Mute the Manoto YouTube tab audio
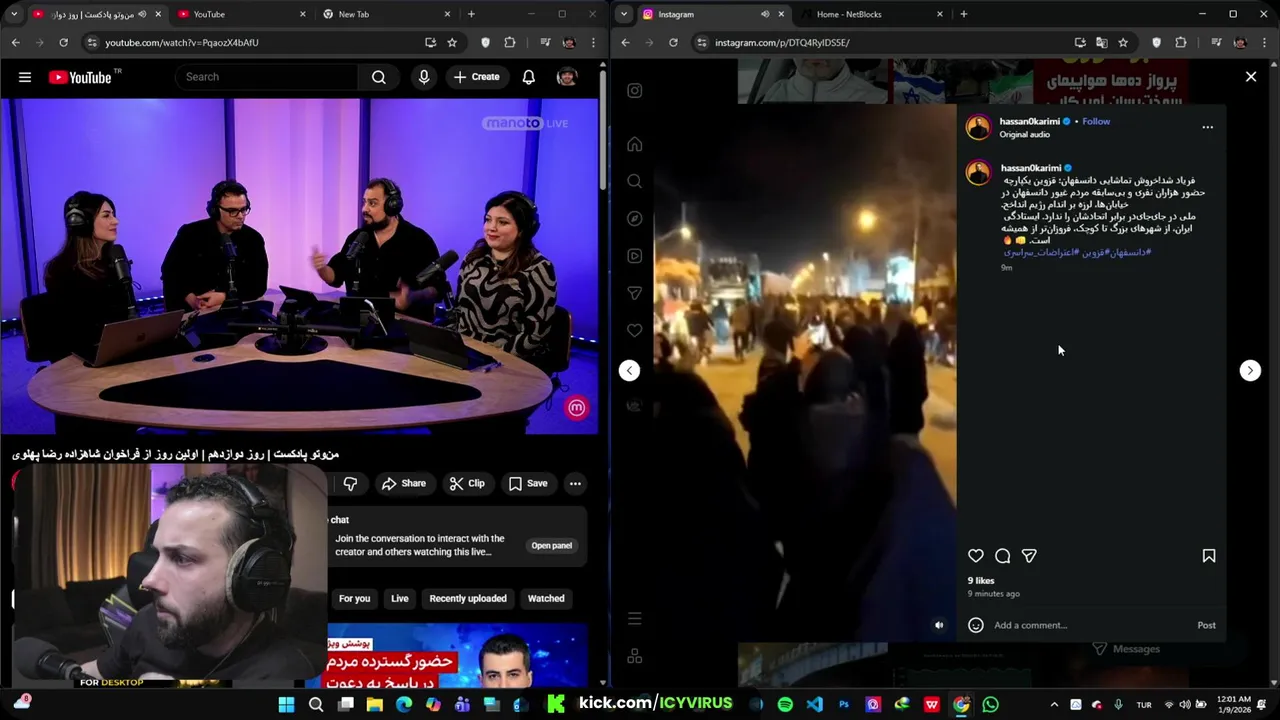Viewport: 1280px width, 720px height. click(143, 14)
